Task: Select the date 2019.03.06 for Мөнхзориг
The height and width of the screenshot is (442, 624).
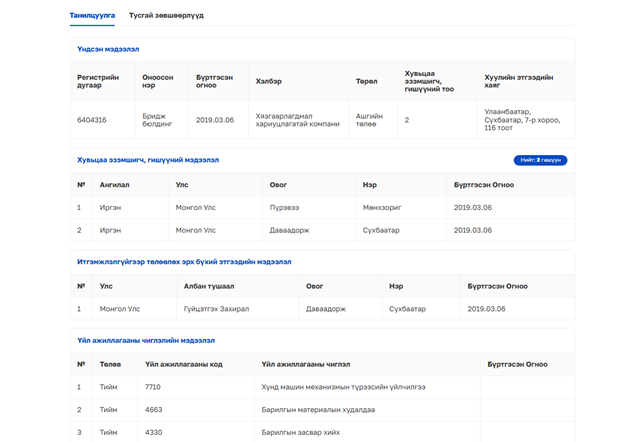Action: point(473,208)
